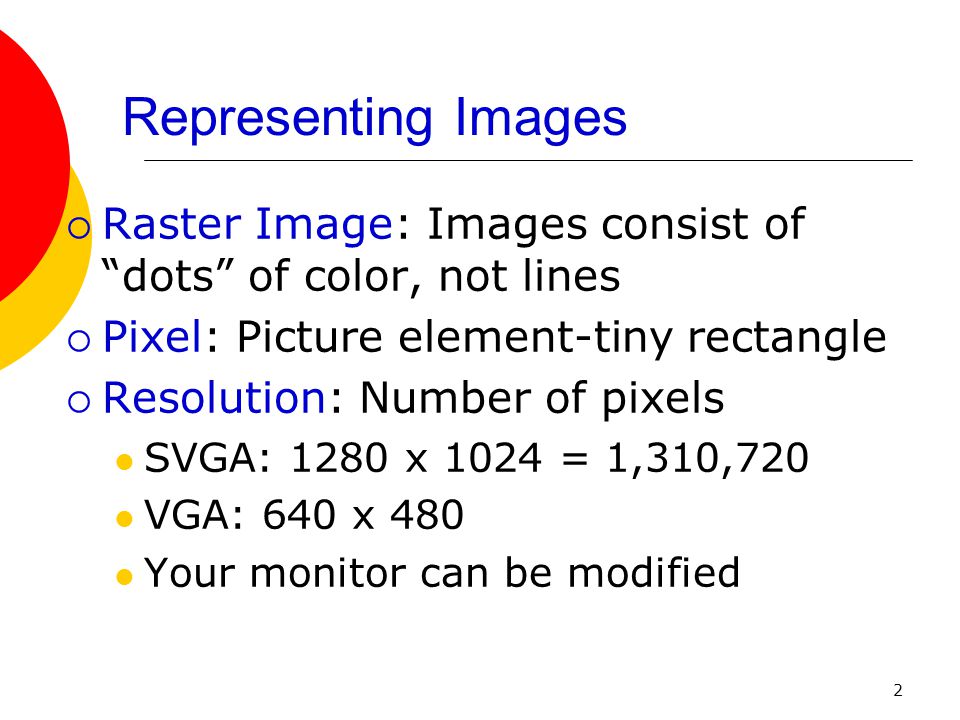960x720 pixels.
Task: Click the line 'VGA: 640 x 480'
Action: coord(304,514)
